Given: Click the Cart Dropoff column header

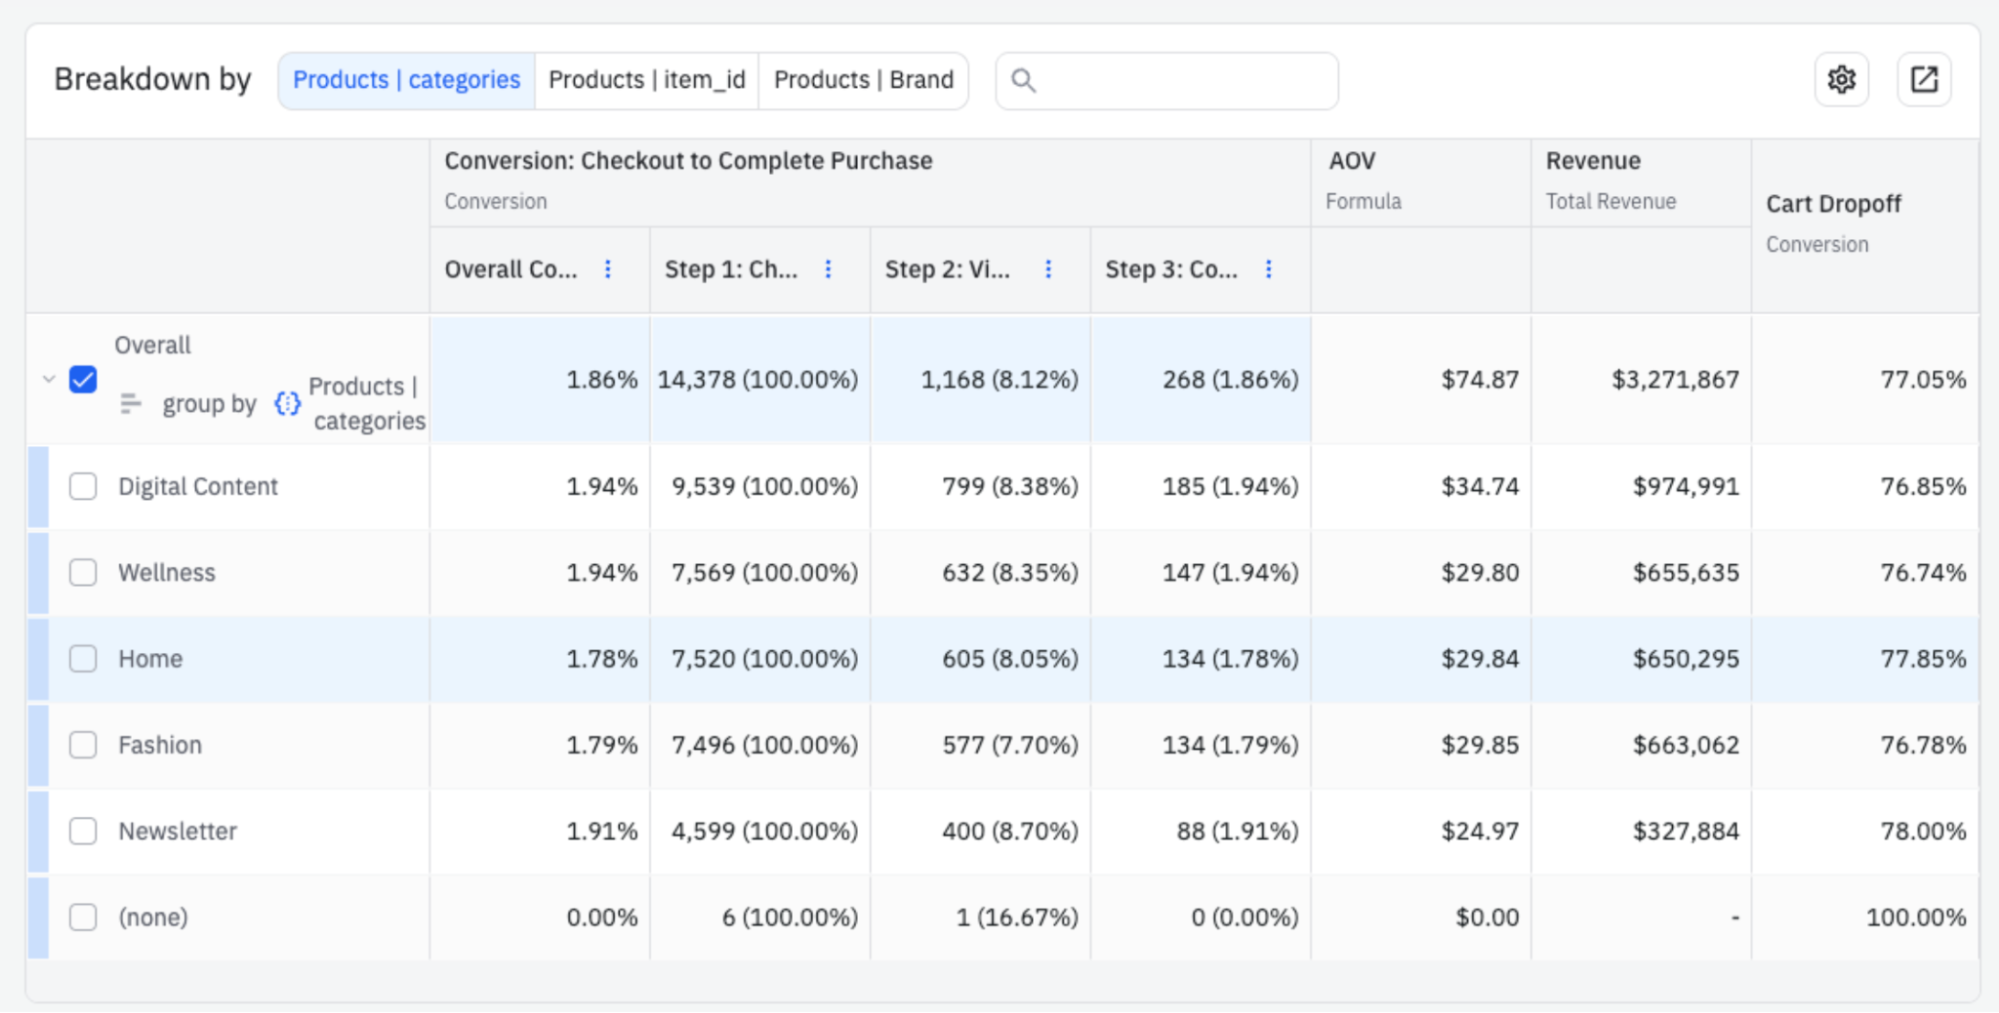Looking at the screenshot, I should [1833, 204].
